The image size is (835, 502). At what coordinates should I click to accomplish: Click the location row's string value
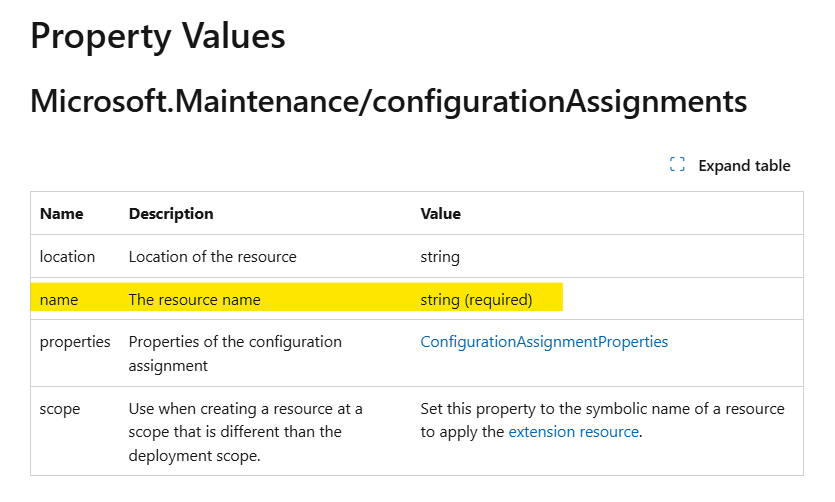440,257
